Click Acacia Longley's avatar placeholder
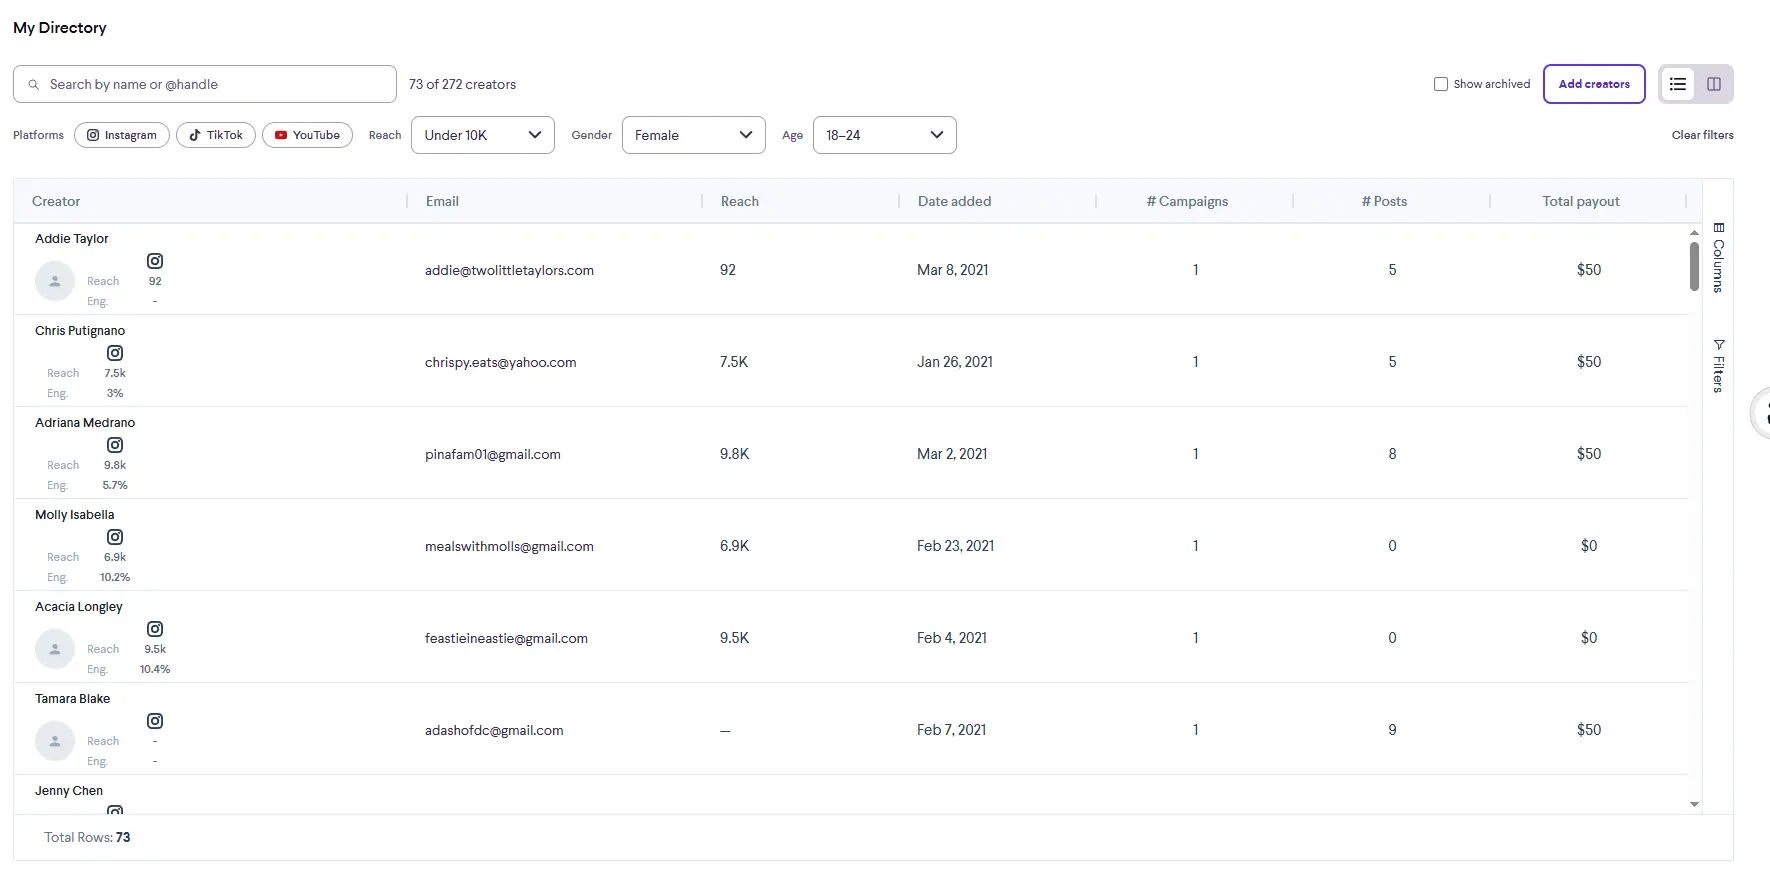This screenshot has height=870, width=1770. pyautogui.click(x=55, y=649)
